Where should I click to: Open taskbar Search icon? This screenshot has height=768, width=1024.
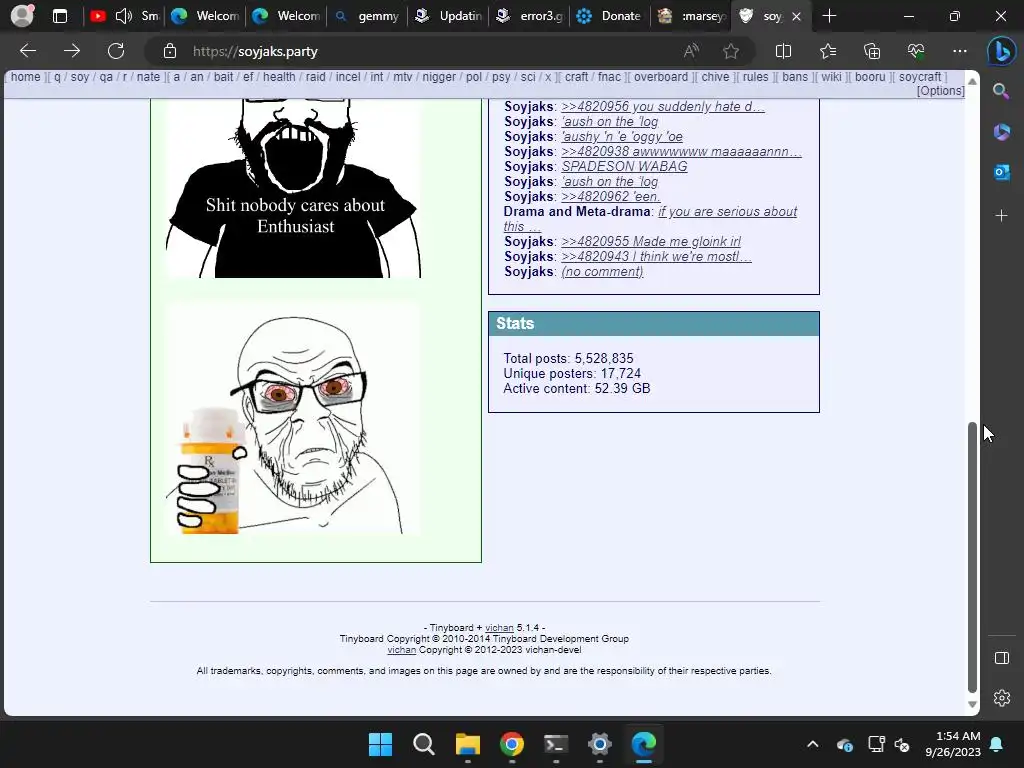pos(424,744)
